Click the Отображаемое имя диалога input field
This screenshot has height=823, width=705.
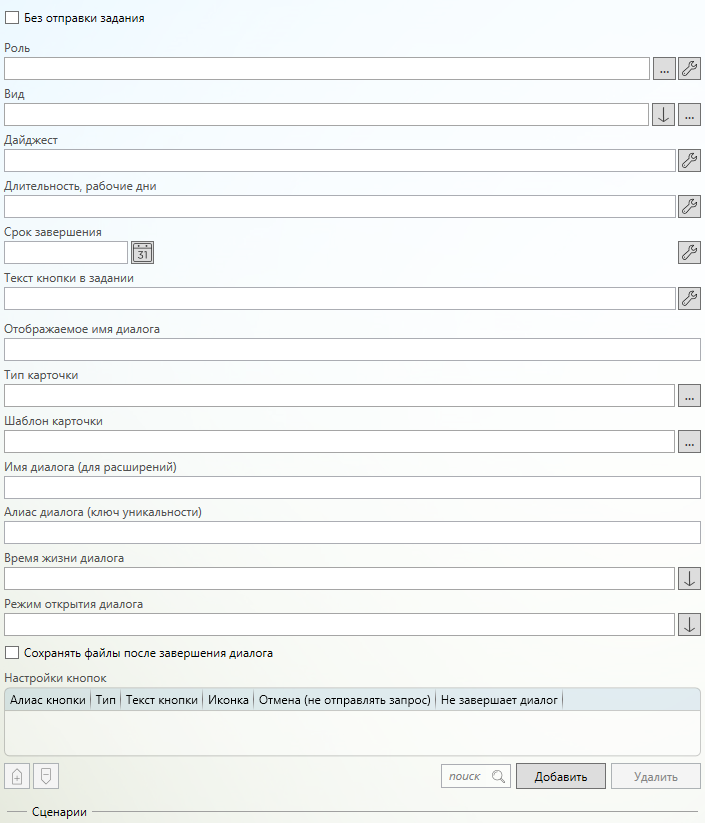coord(352,349)
